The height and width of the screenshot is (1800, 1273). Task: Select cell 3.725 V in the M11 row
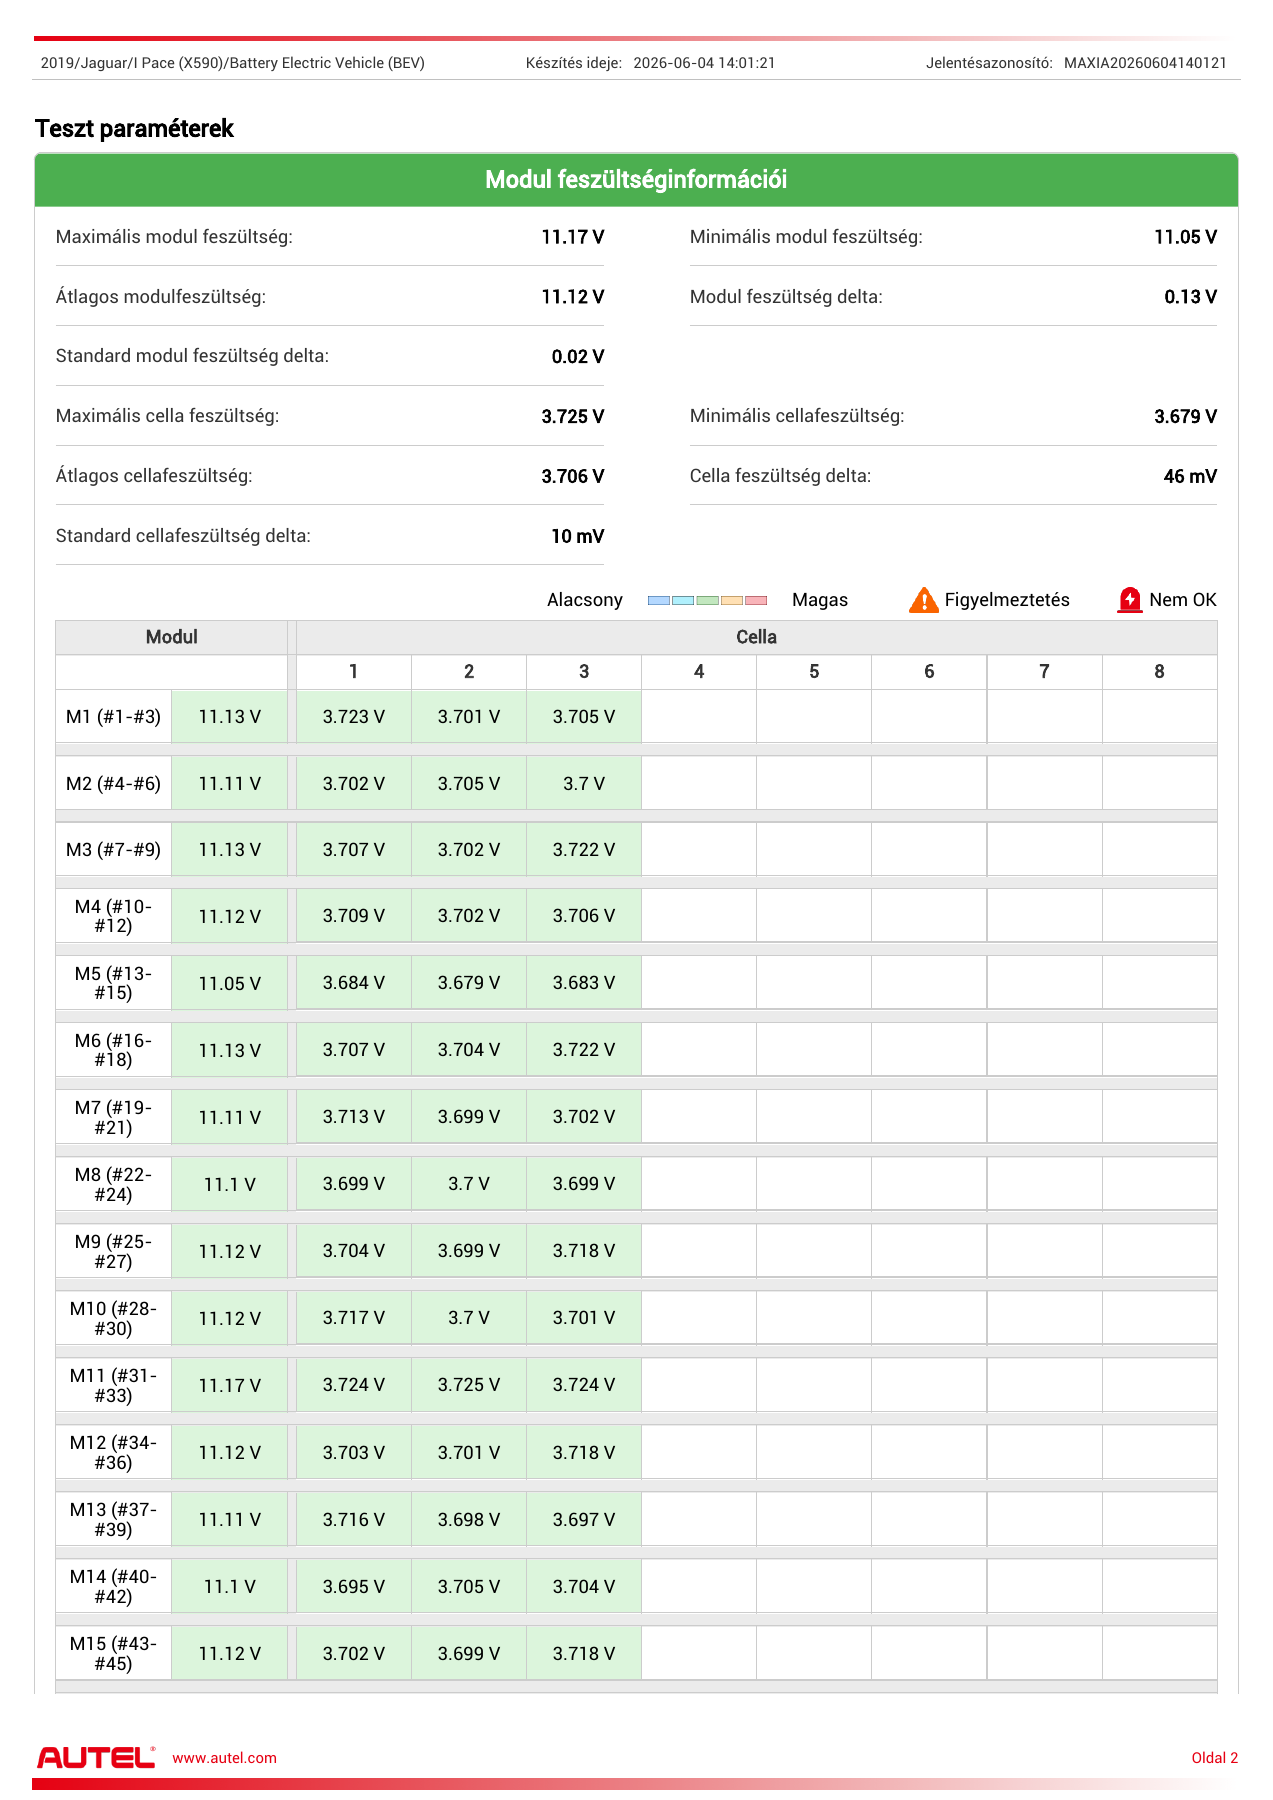[469, 1385]
